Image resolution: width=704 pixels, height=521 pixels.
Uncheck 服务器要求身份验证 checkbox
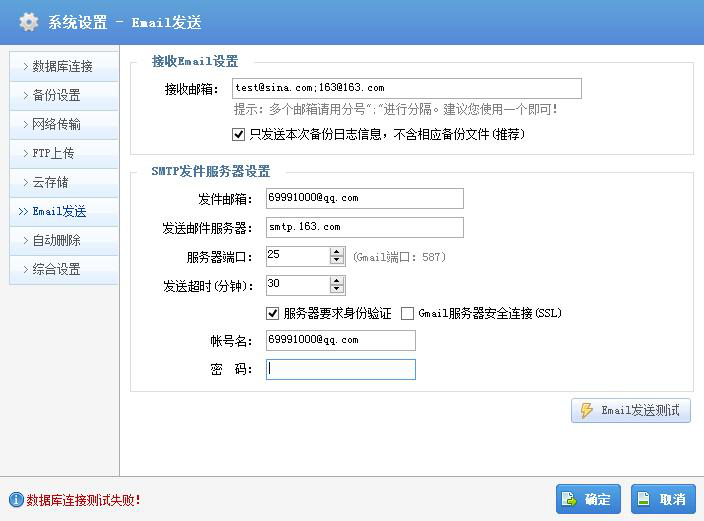click(x=273, y=313)
